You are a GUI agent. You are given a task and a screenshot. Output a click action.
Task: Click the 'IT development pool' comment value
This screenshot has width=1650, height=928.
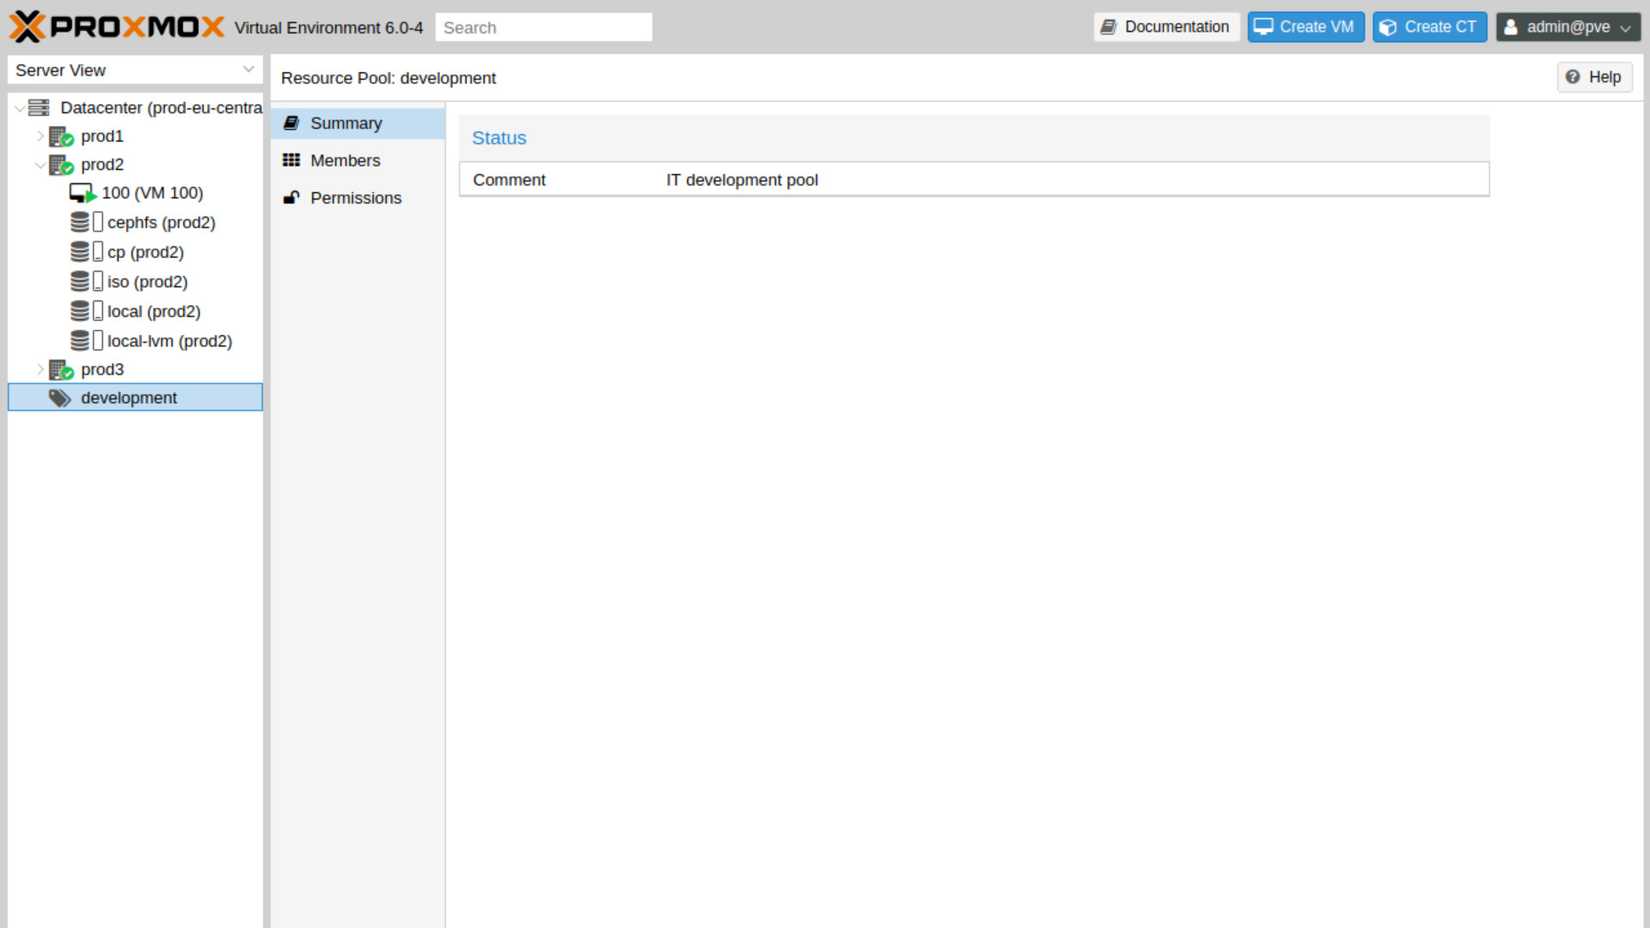742,180
